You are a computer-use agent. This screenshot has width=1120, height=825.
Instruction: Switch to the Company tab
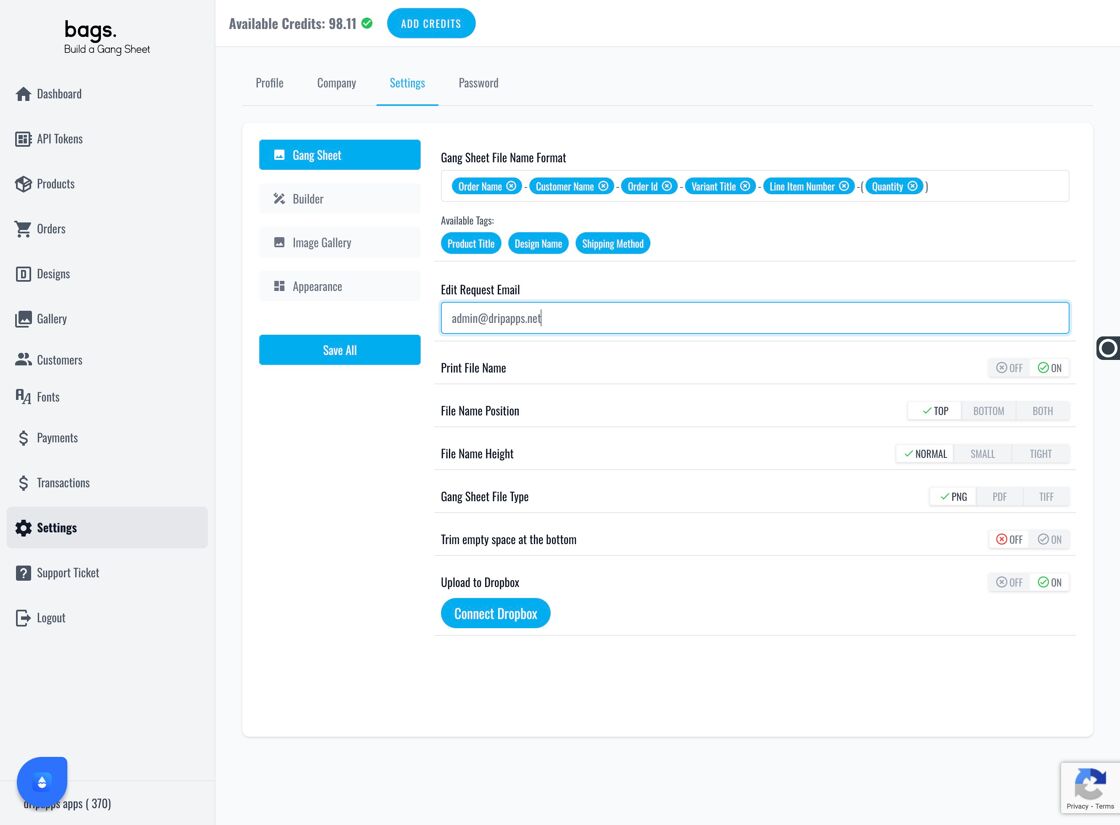pyautogui.click(x=336, y=83)
